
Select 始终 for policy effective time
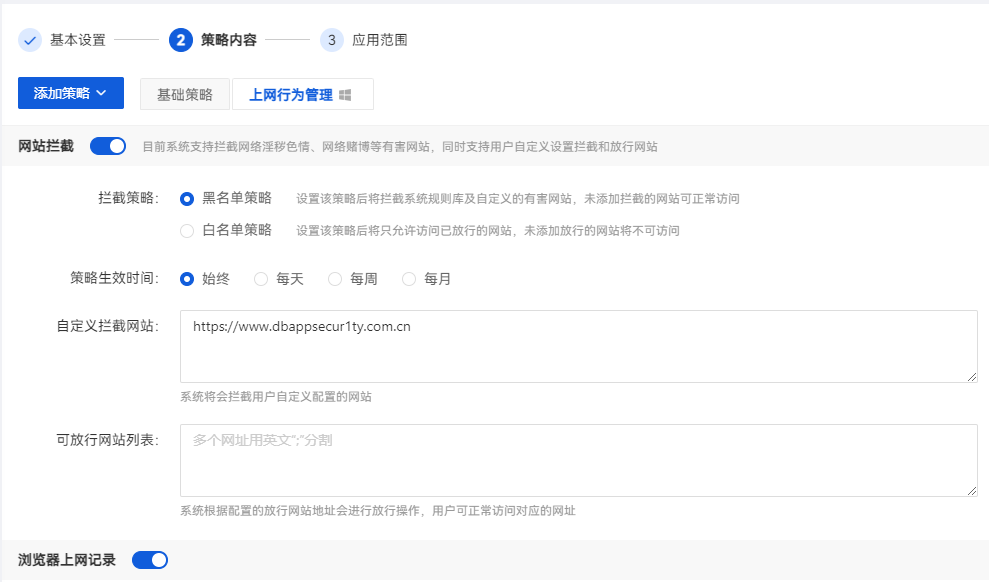pyautogui.click(x=187, y=279)
